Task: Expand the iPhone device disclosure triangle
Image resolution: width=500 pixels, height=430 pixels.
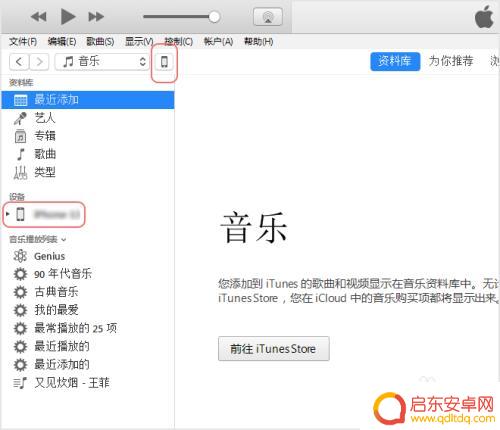Action: coord(8,214)
